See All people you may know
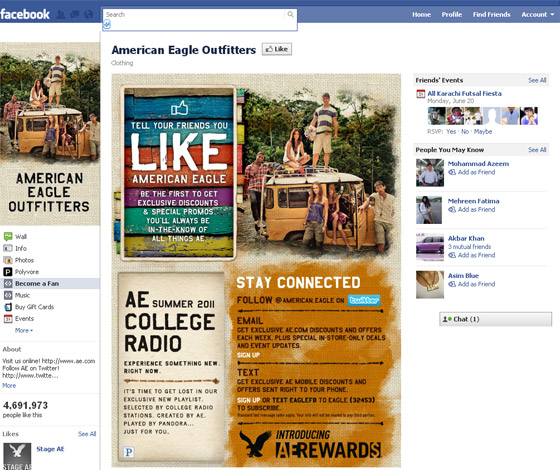 [537, 150]
